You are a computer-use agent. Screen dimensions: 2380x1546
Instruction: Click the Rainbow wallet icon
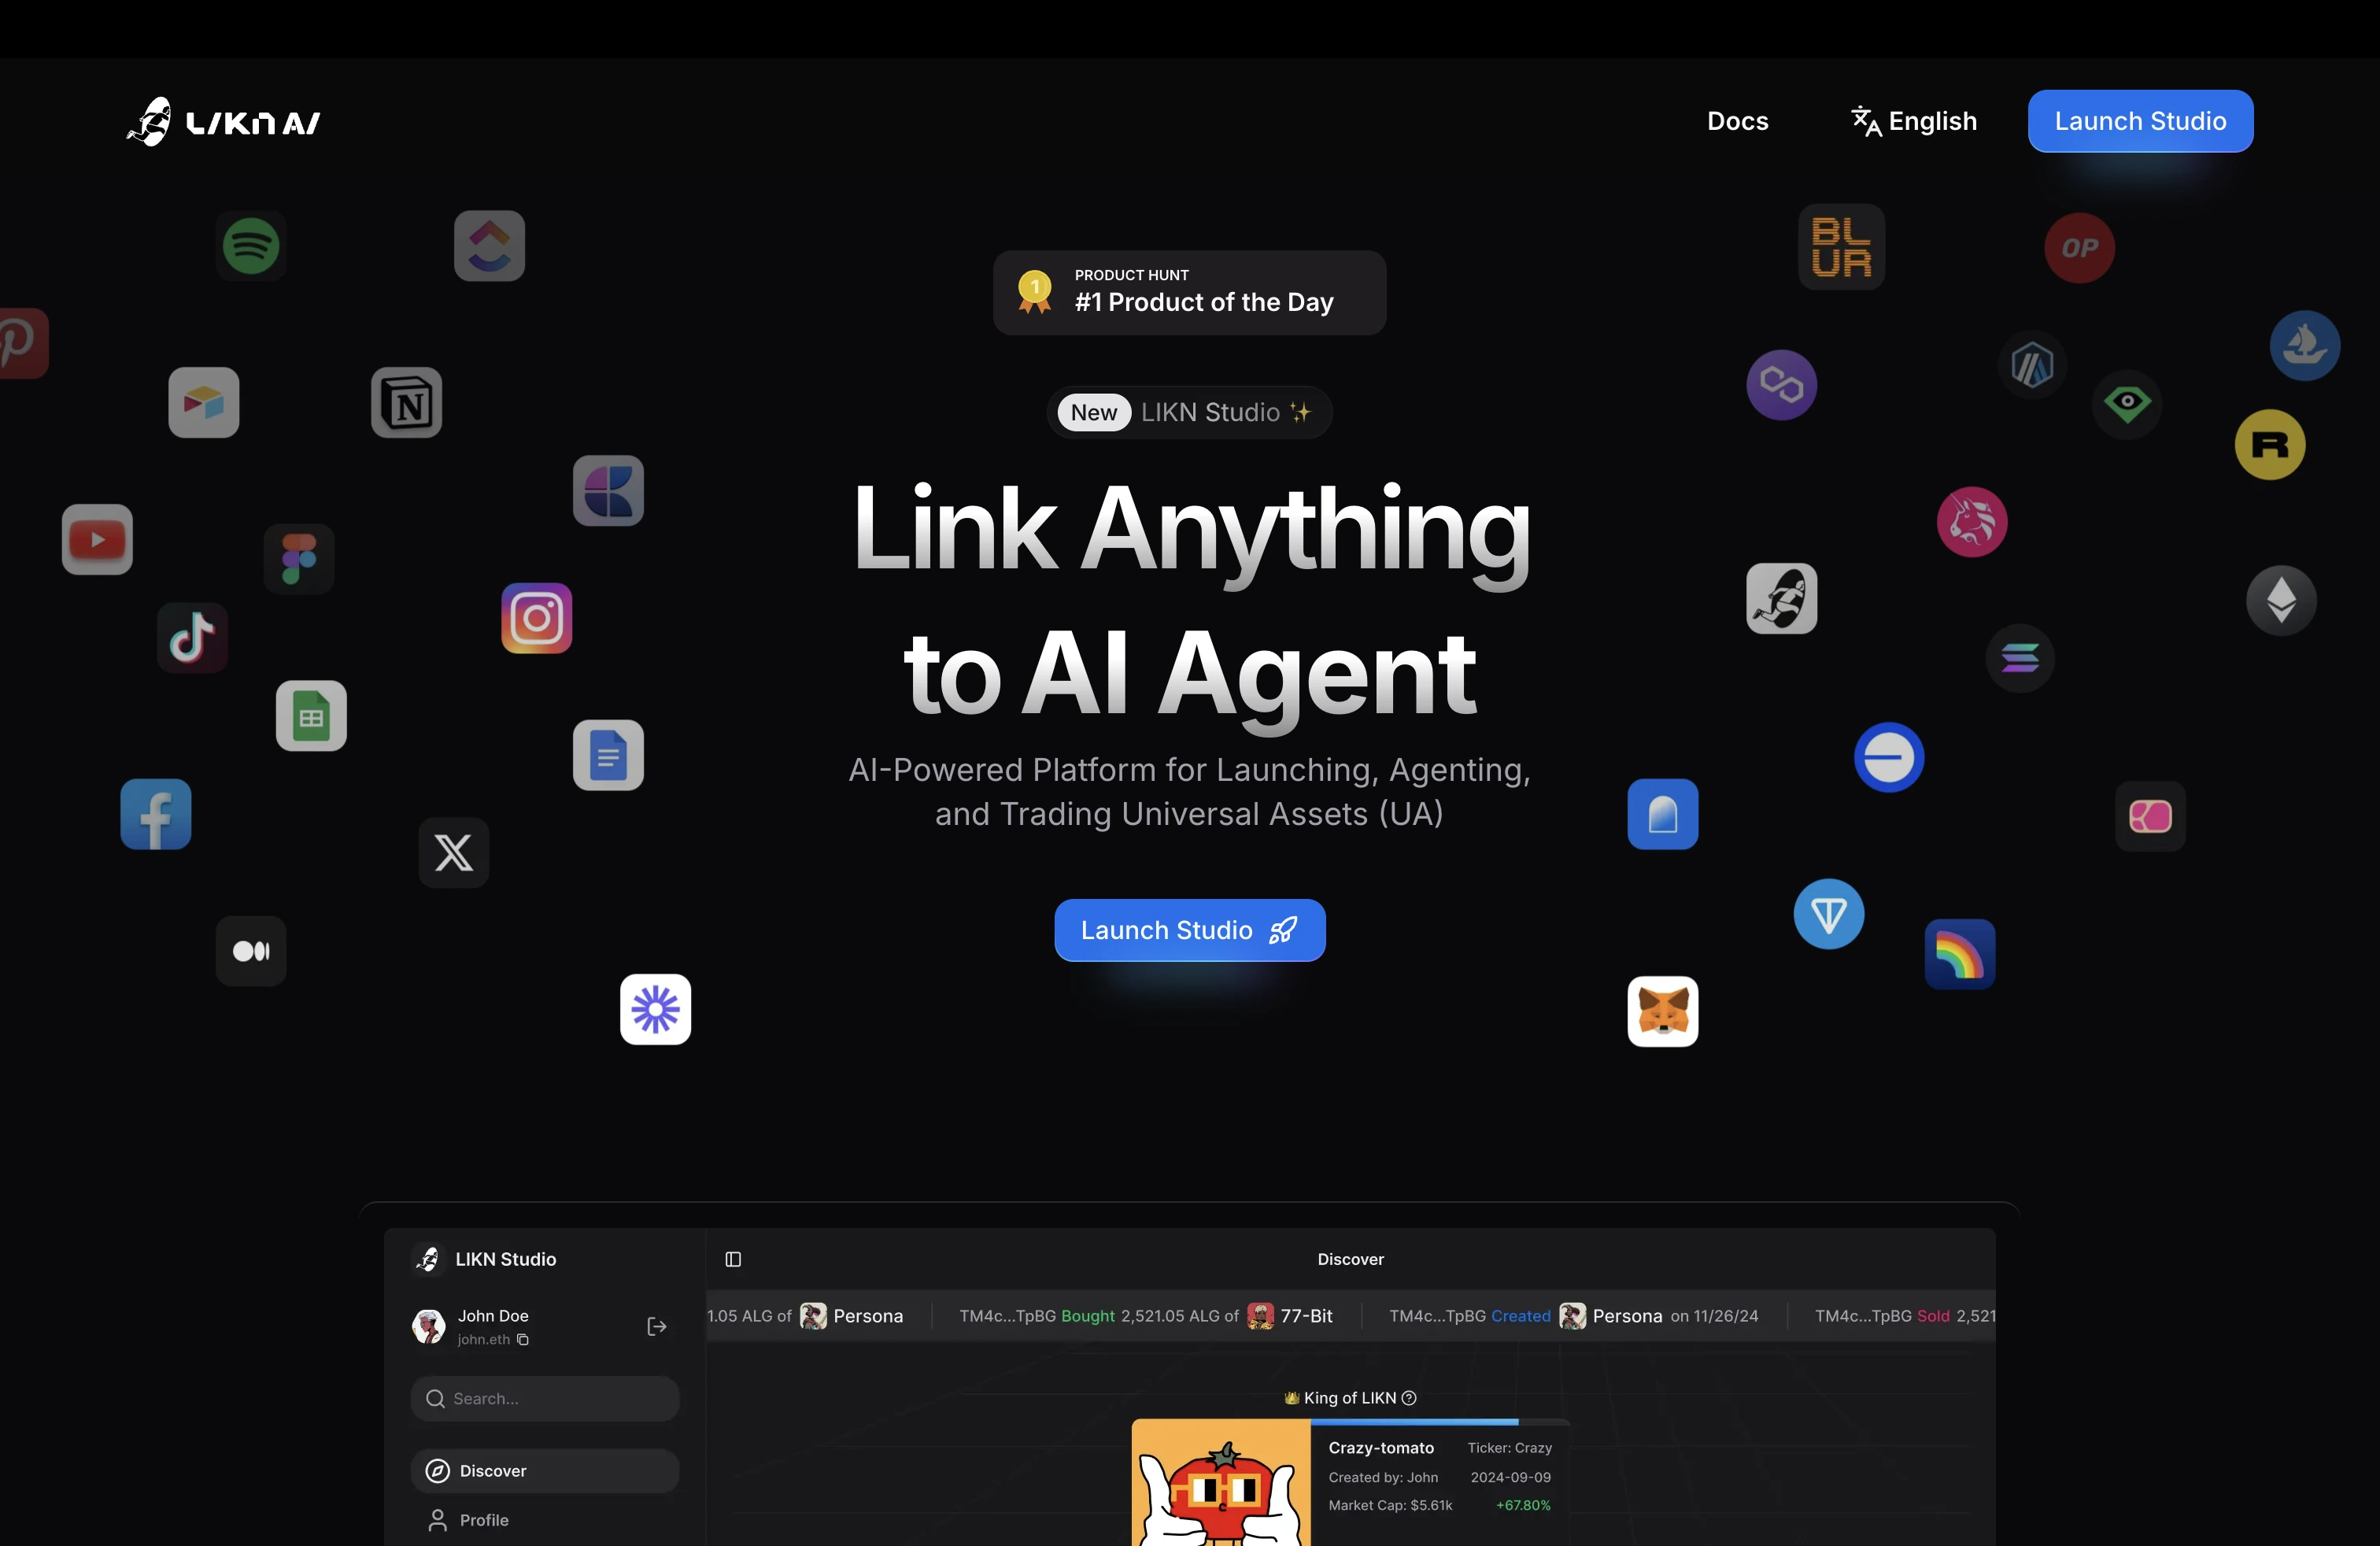click(1959, 954)
